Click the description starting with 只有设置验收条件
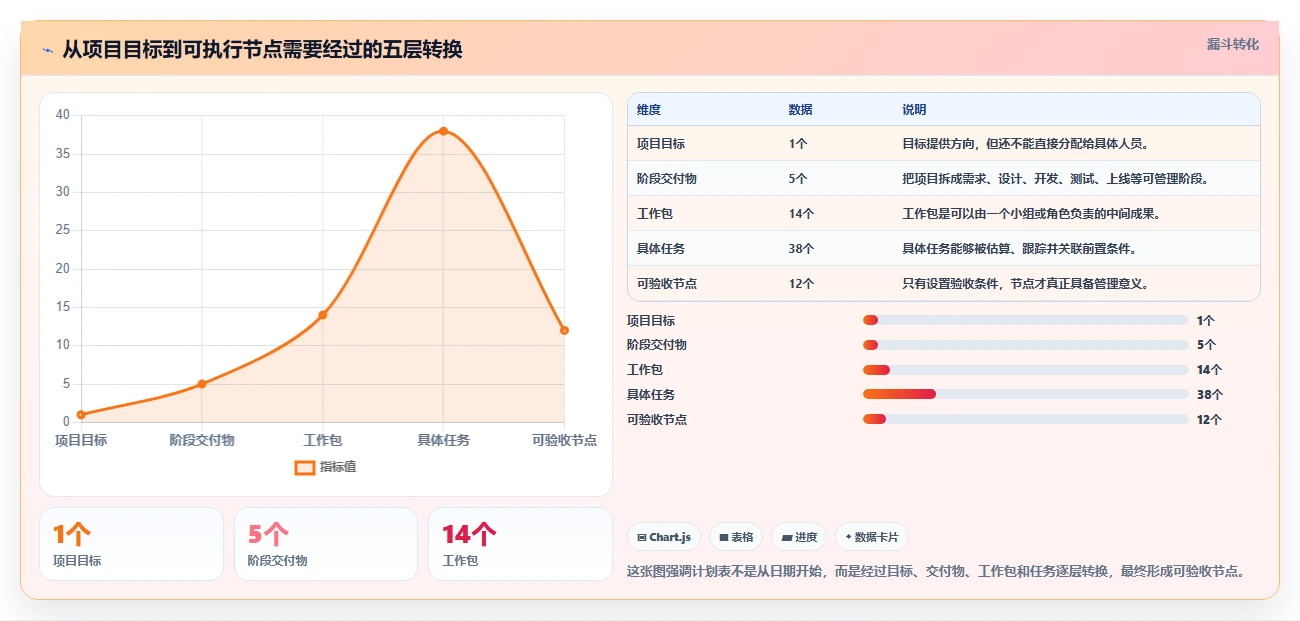The height and width of the screenshot is (621, 1300). [x=1025, y=284]
